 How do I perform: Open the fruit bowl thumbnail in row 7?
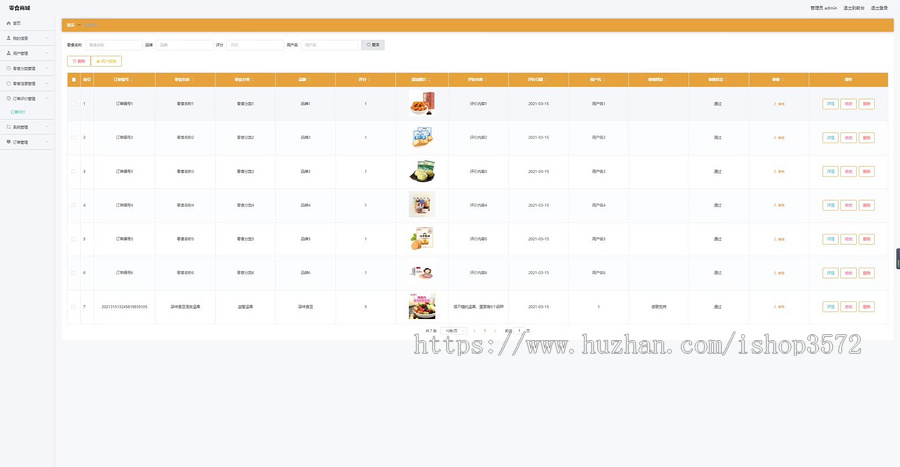422,307
